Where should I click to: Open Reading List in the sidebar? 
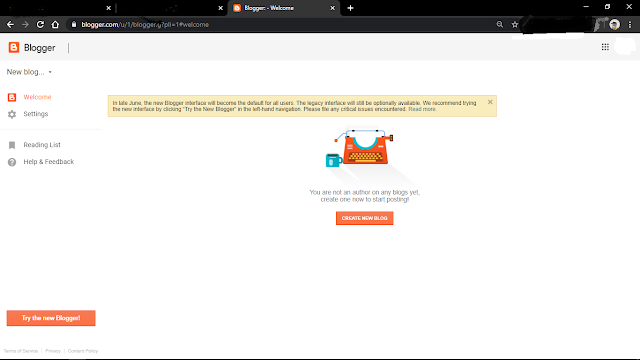[42, 145]
